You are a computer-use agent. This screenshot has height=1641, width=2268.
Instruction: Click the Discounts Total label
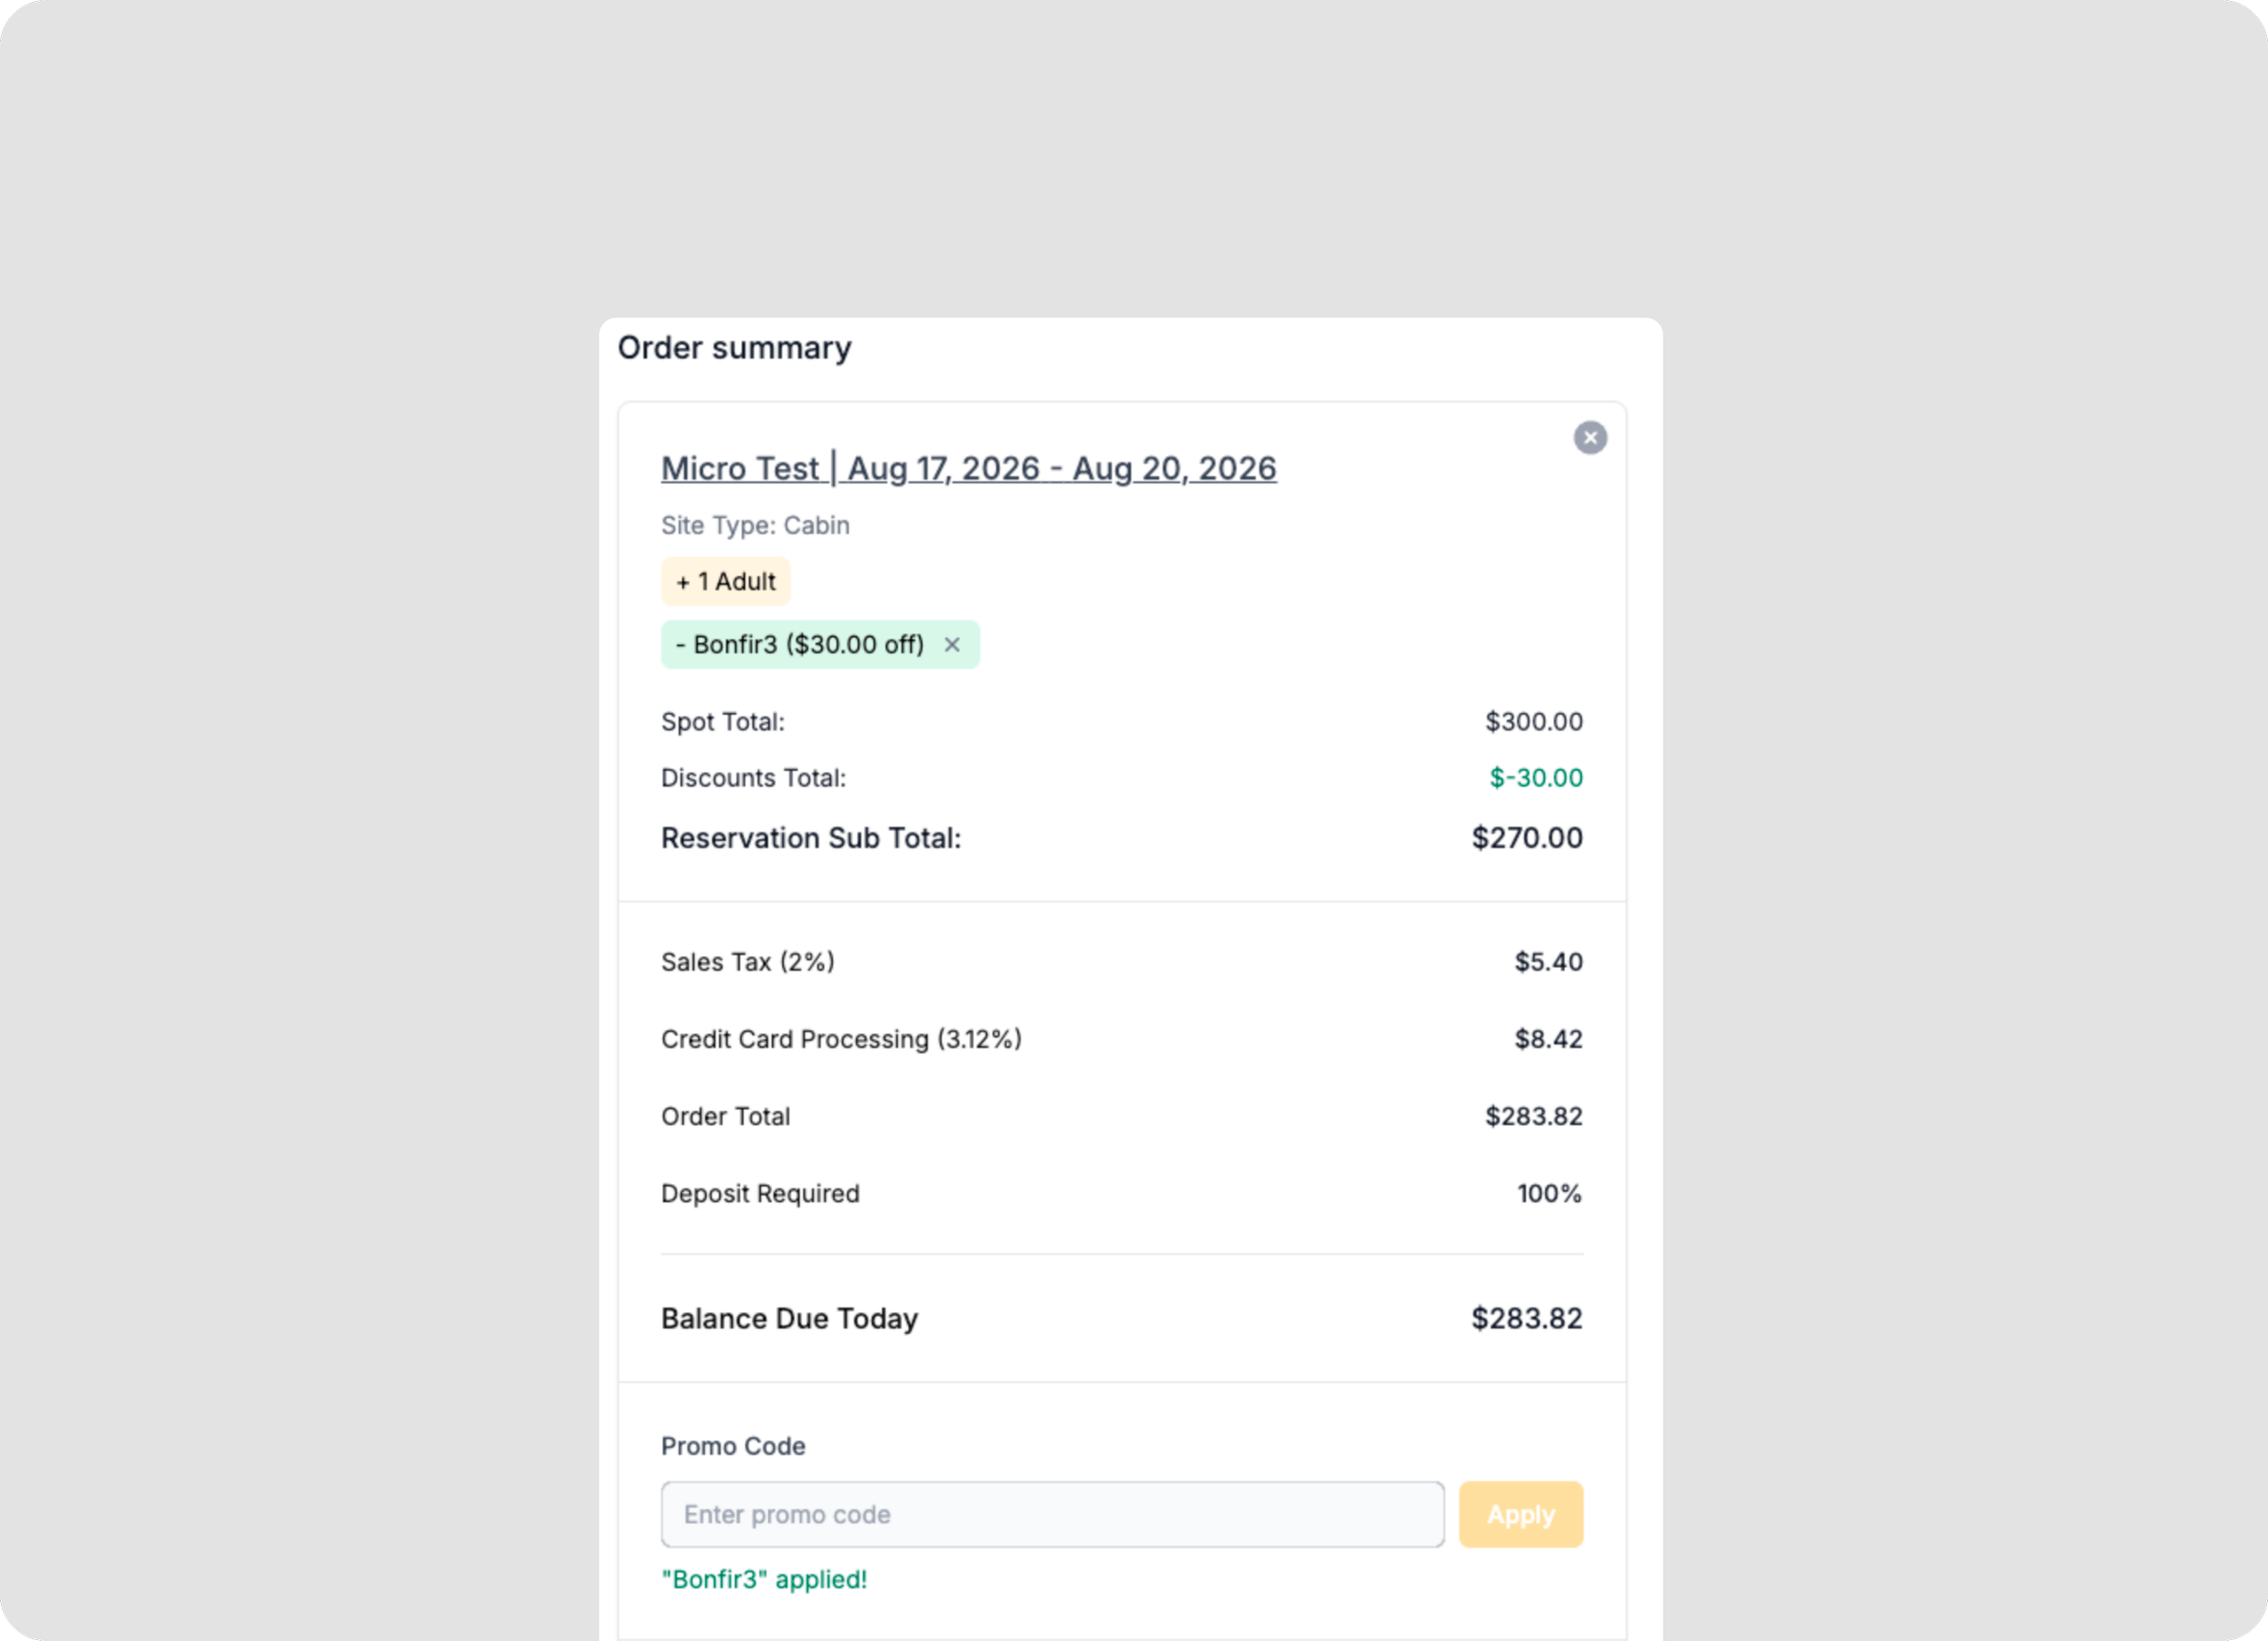(753, 778)
